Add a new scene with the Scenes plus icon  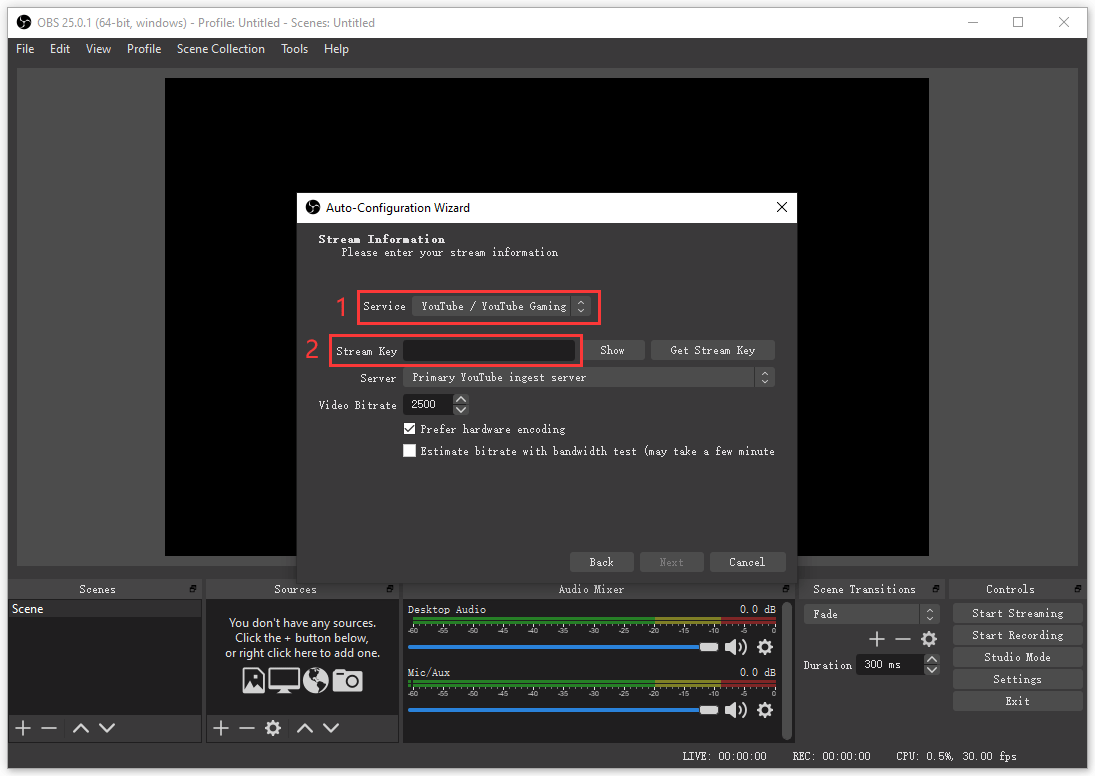[x=23, y=728]
